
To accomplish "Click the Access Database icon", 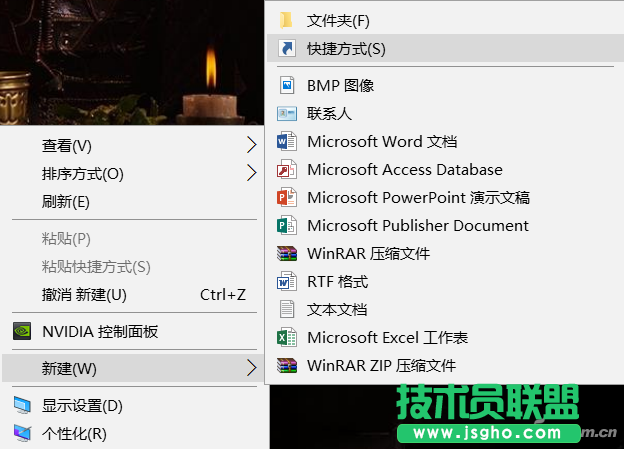I will [x=287, y=170].
